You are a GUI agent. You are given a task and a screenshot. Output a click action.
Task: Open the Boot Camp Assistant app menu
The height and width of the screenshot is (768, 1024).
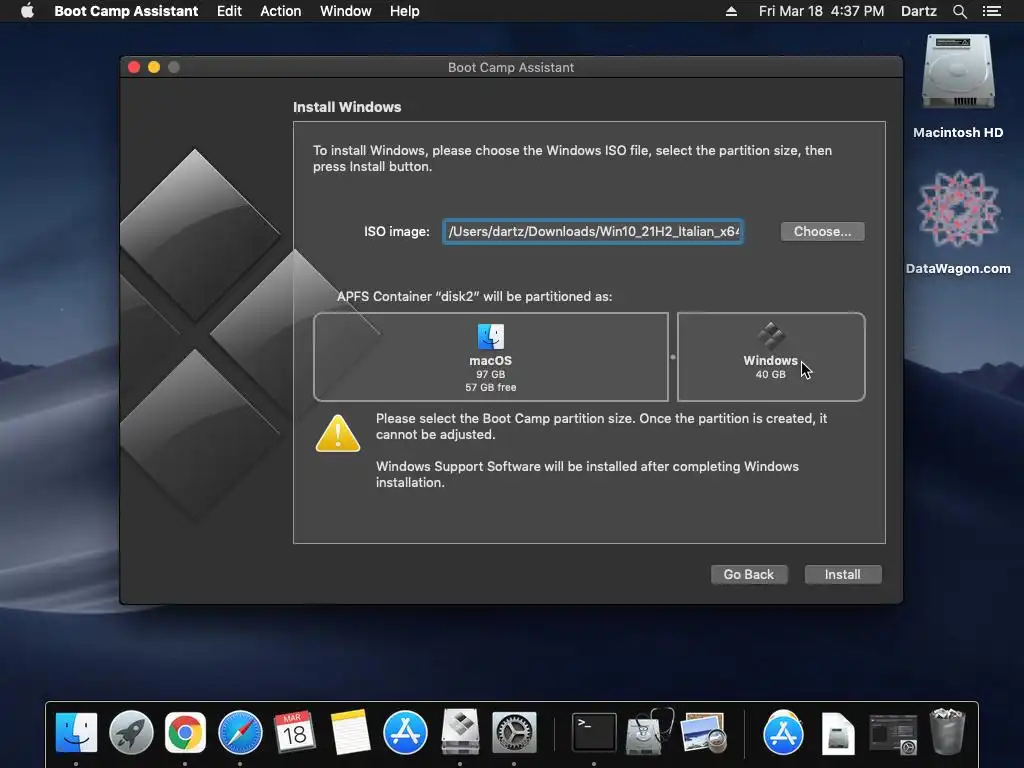tap(126, 11)
